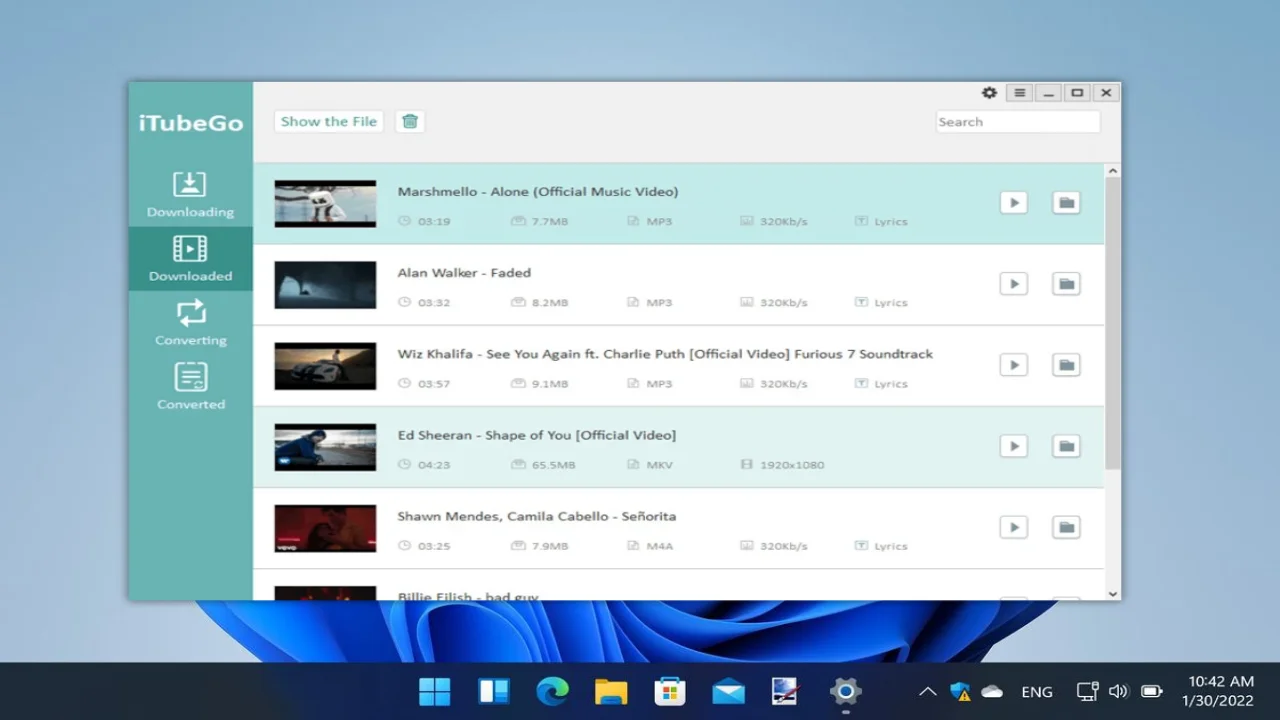Open settings gear in iTubeGo title bar

click(x=989, y=93)
